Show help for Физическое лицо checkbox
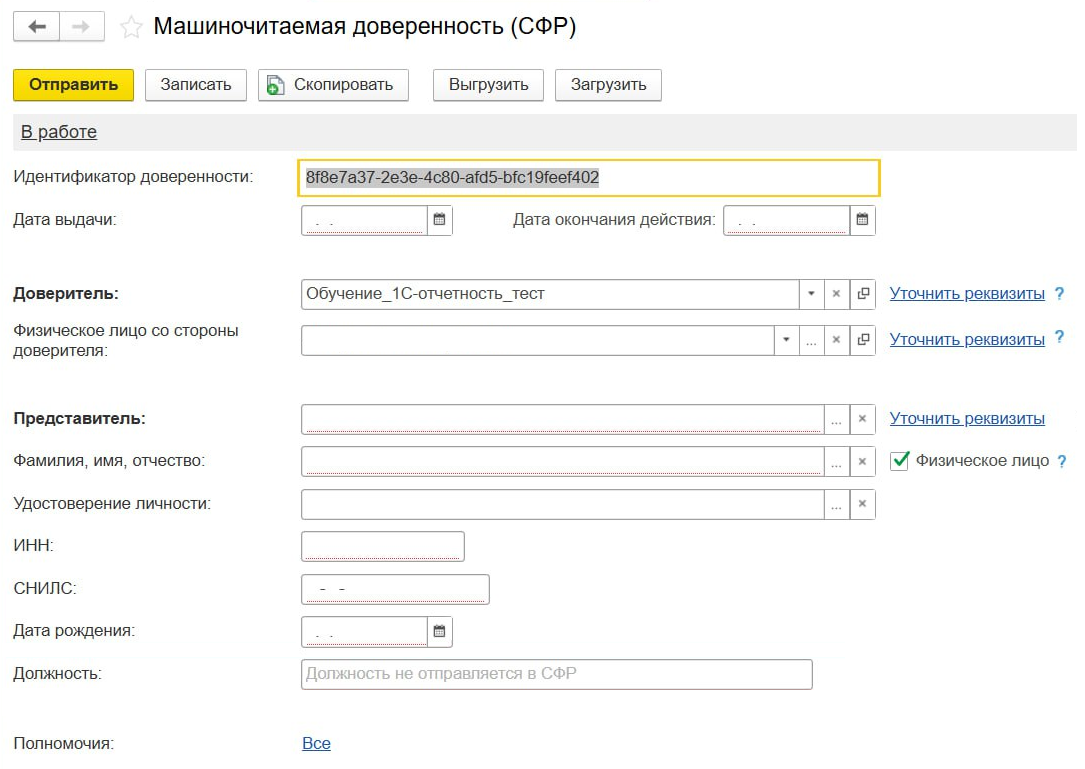The image size is (1085, 769). 1062,462
